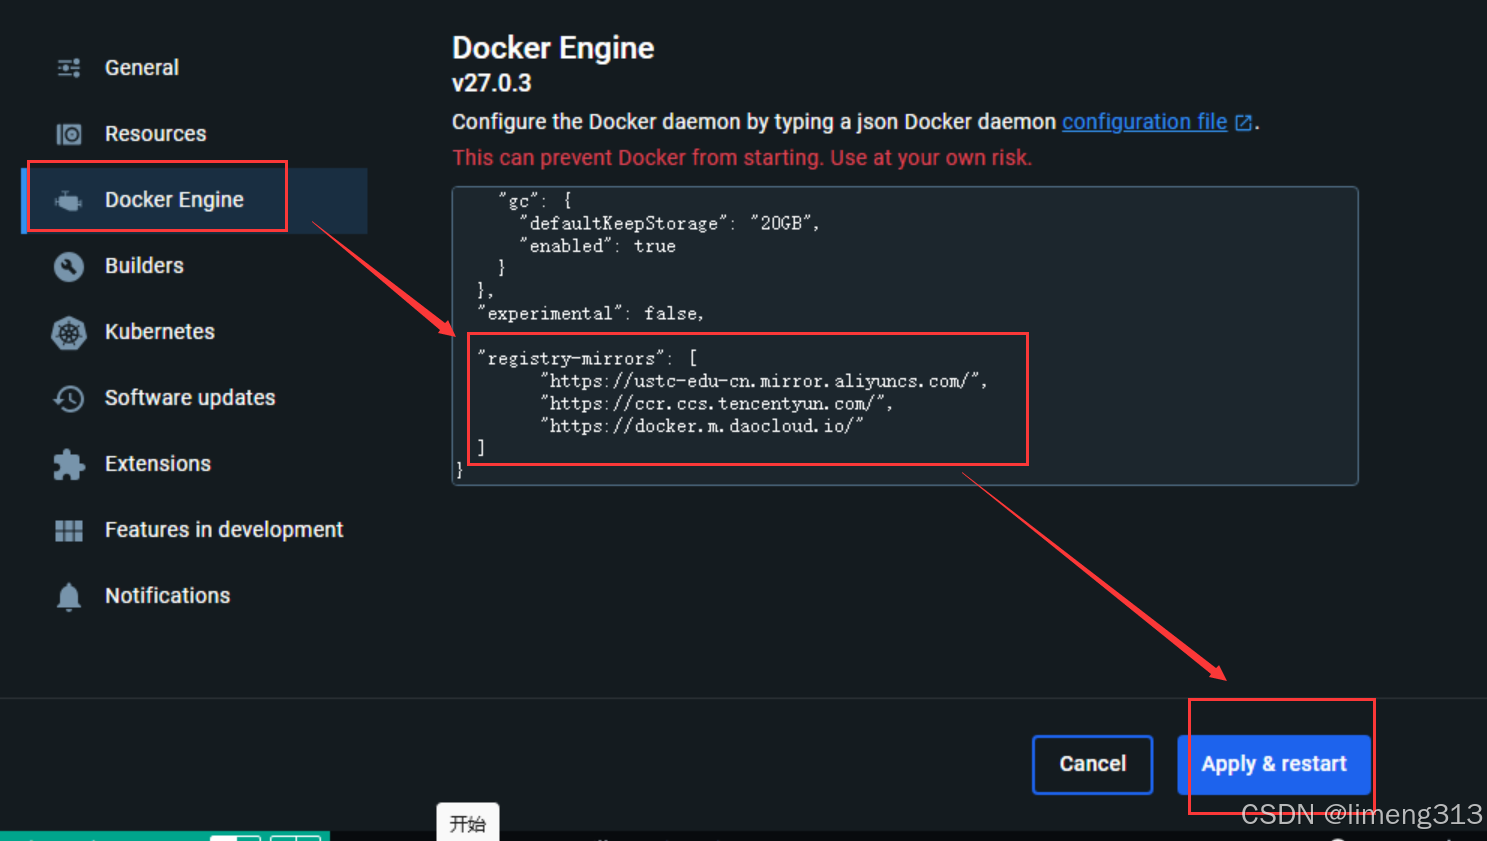Open the configuration file documentation link

click(x=1144, y=122)
